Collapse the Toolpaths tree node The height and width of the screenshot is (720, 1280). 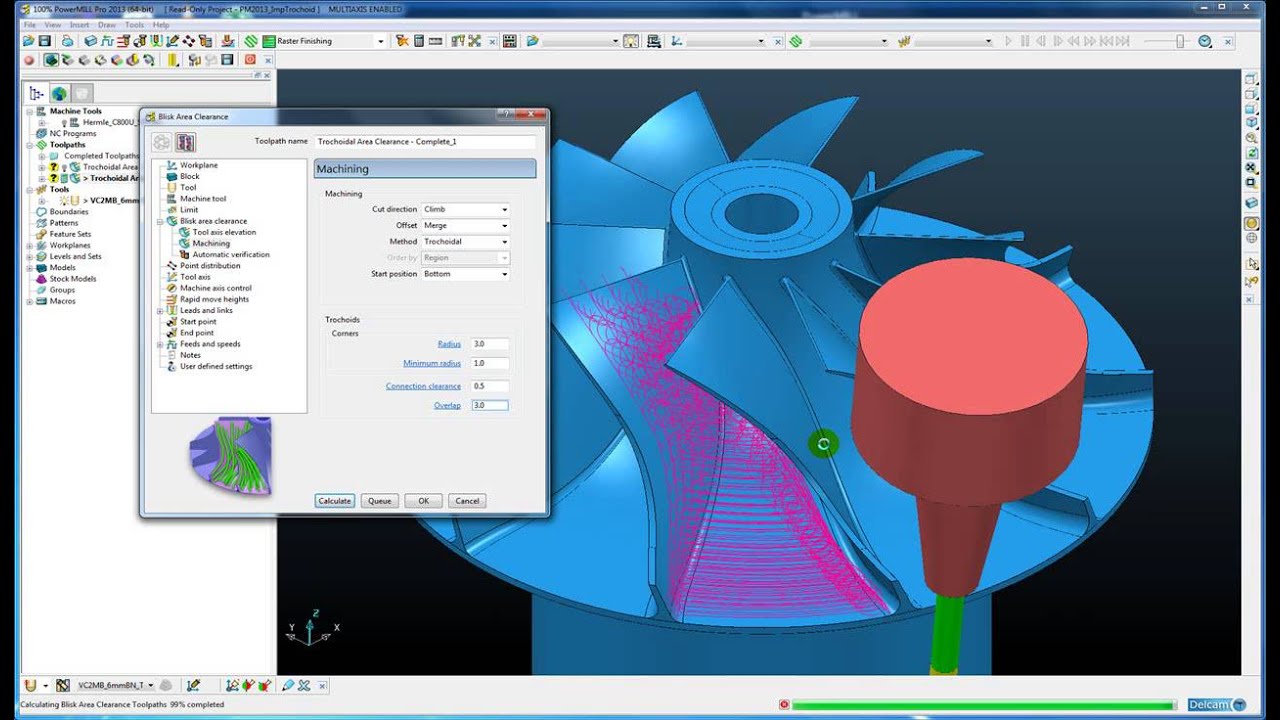(29, 145)
